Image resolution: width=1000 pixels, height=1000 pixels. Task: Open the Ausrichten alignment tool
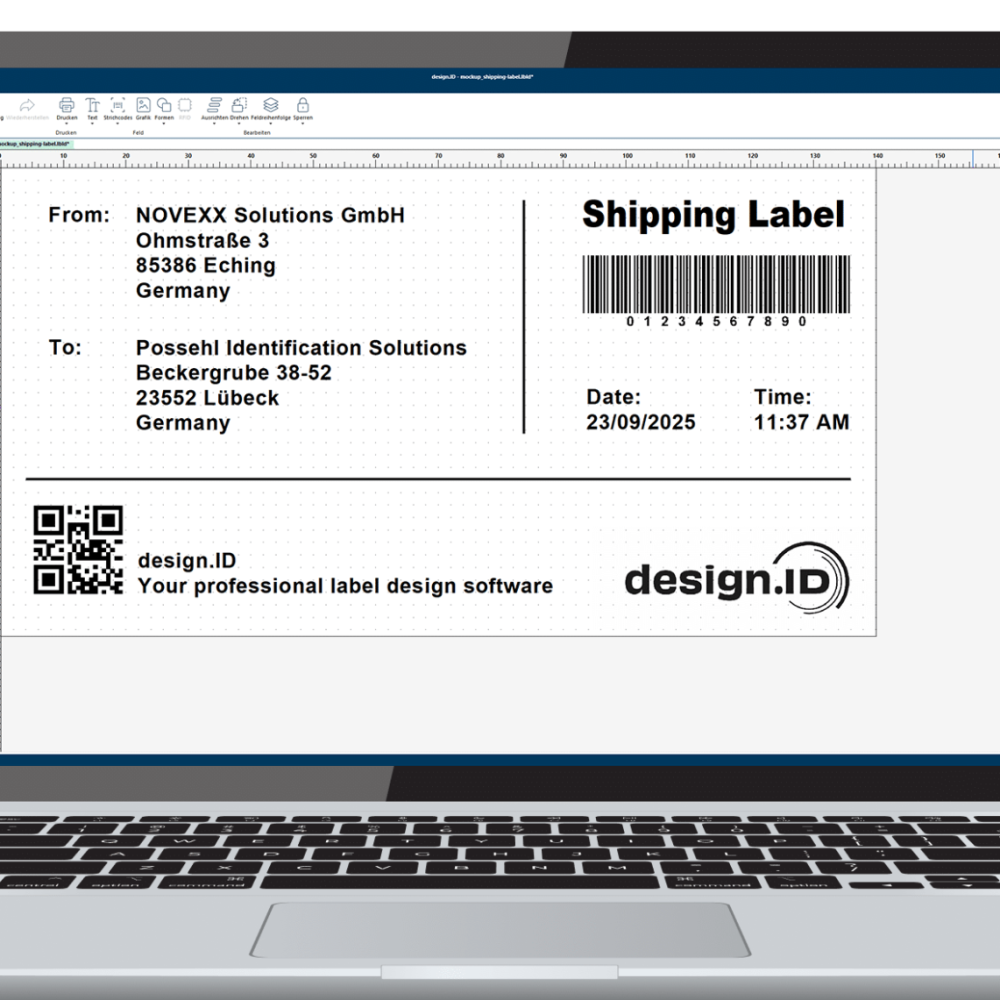tap(214, 105)
